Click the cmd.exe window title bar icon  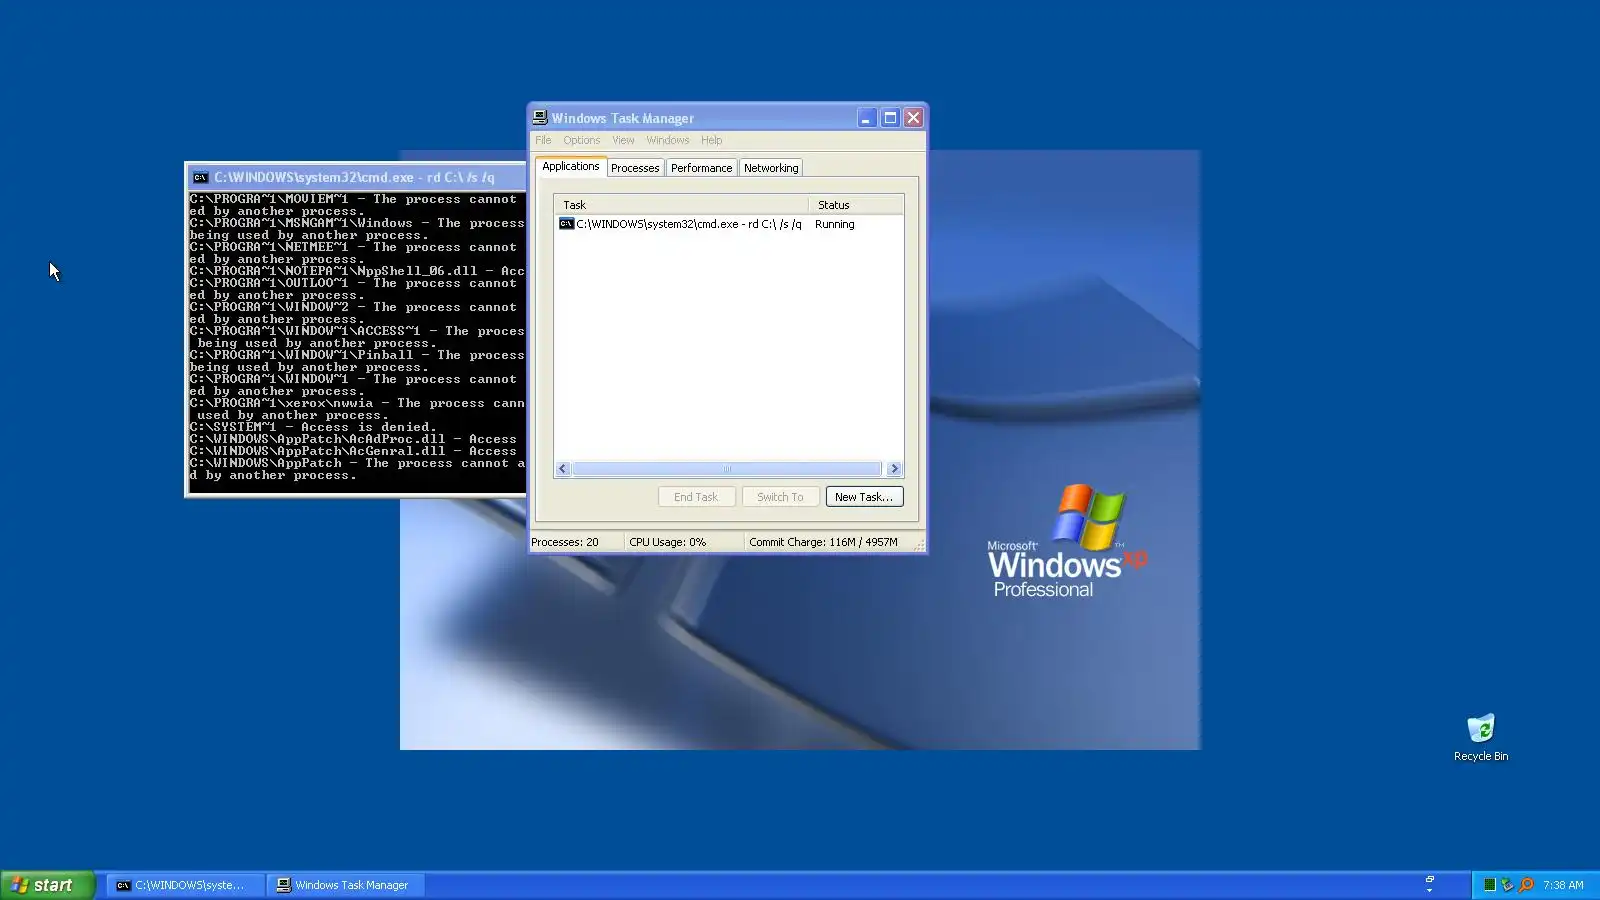[200, 177]
